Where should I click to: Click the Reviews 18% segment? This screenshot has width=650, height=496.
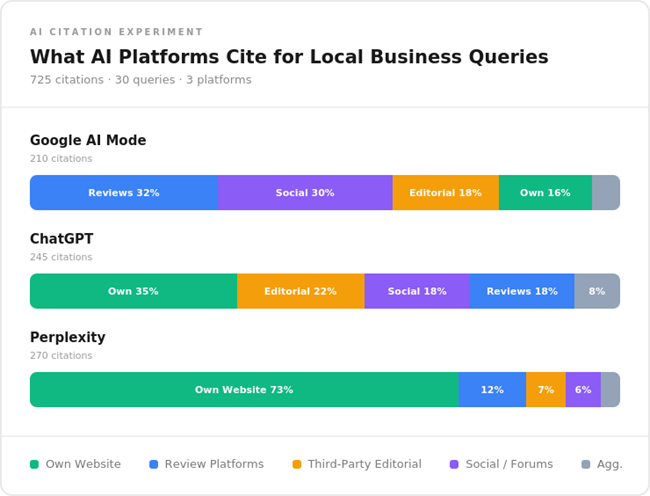coord(522,291)
